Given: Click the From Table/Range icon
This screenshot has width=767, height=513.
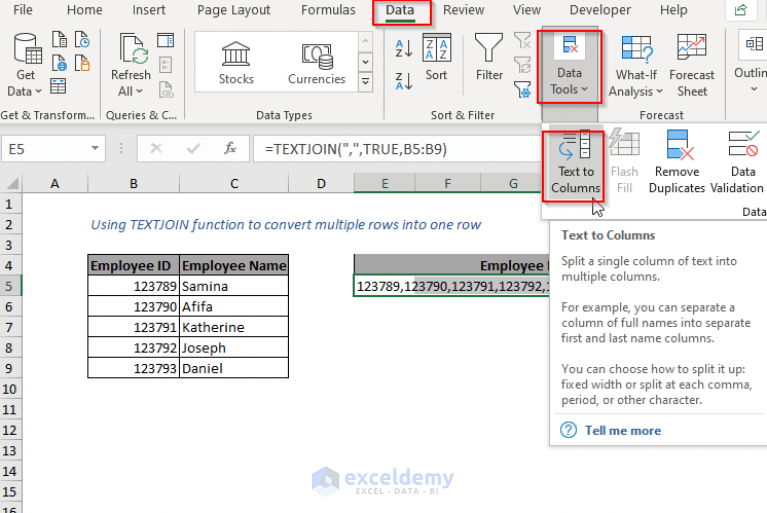Looking at the screenshot, I should [x=58, y=87].
